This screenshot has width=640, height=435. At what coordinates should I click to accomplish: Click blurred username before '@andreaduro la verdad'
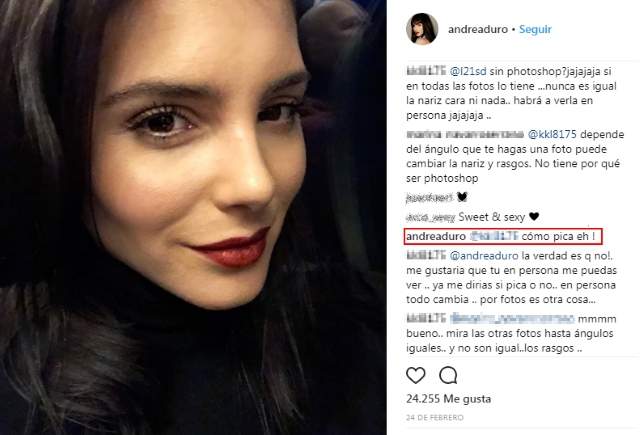[x=425, y=256]
